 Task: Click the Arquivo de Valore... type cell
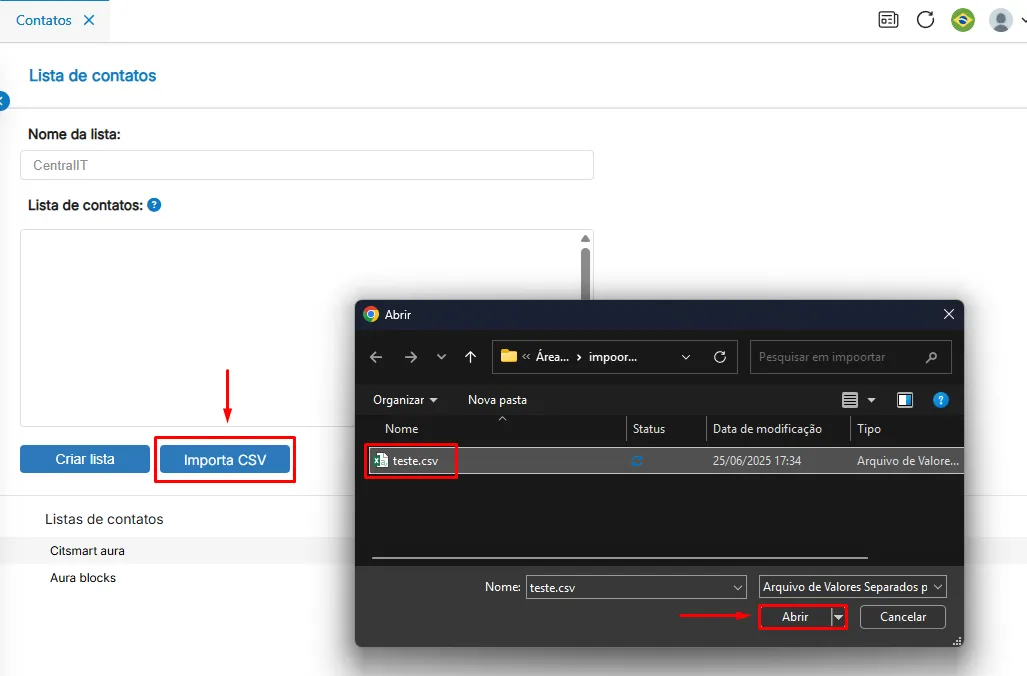[907, 460]
